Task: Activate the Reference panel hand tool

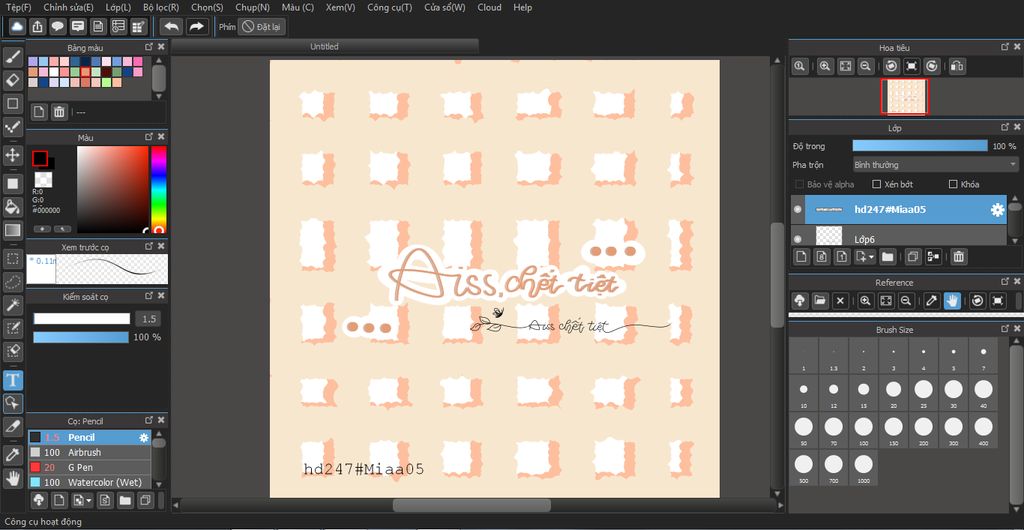Action: 952,301
